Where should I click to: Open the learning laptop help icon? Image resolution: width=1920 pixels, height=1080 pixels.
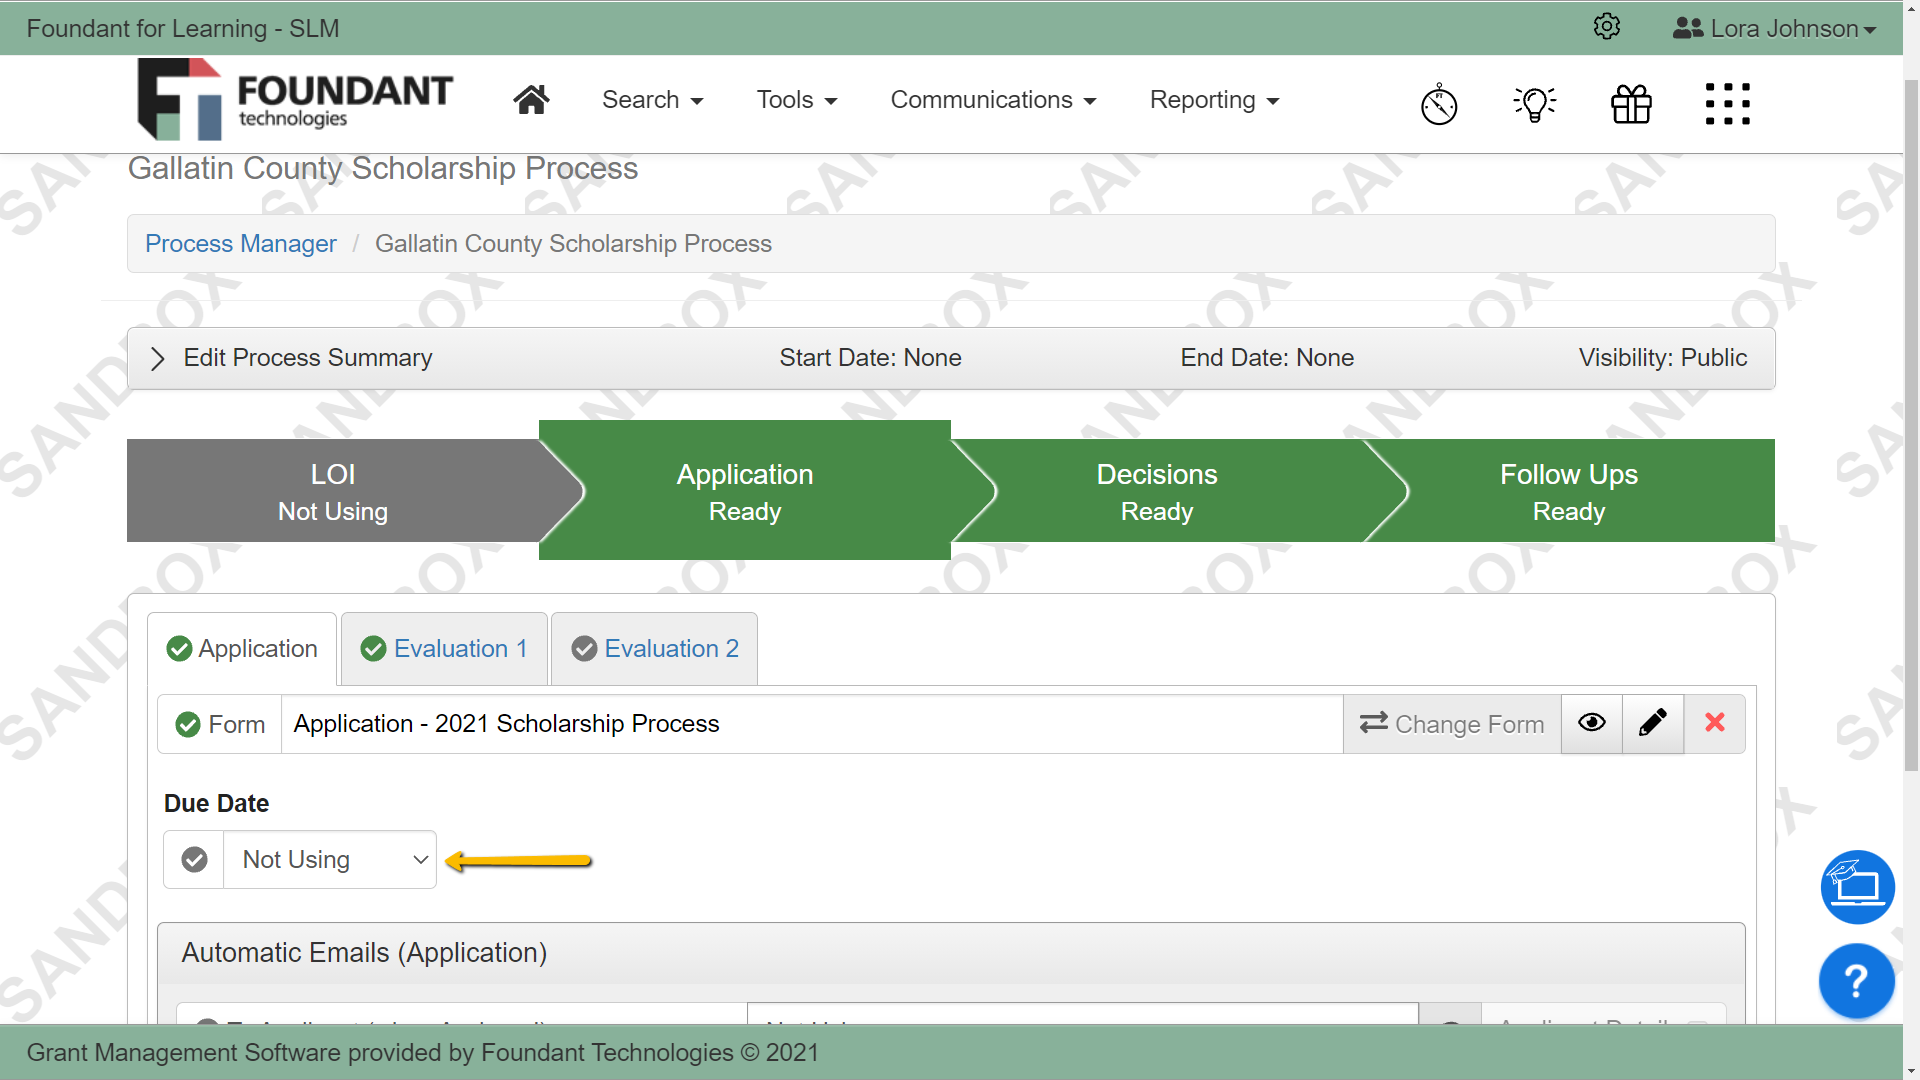1857,887
